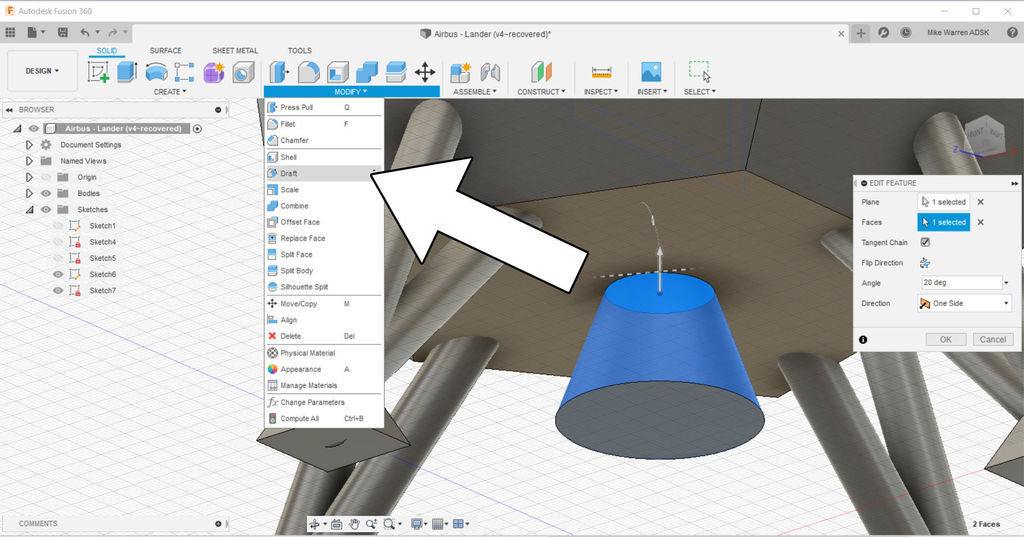This screenshot has height=537, width=1024.
Task: Open the CONSTRUCT dropdown menu
Action: (x=541, y=92)
